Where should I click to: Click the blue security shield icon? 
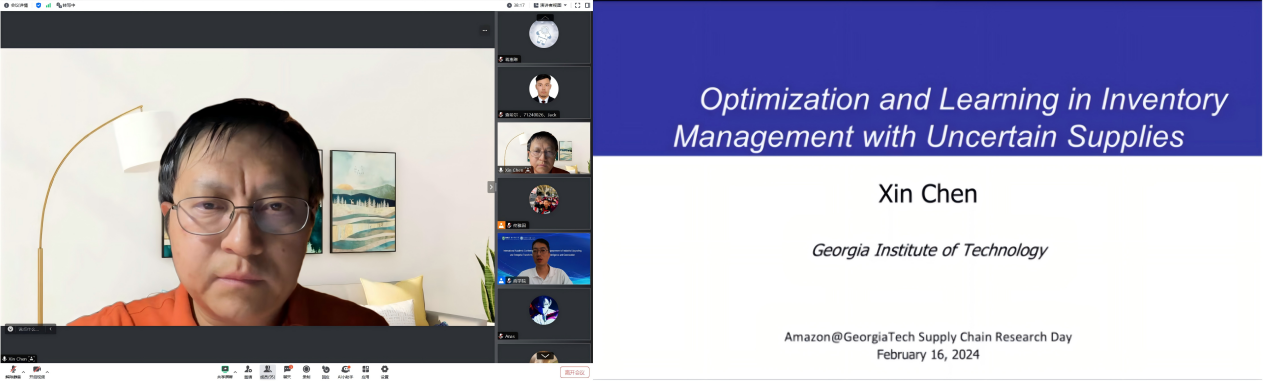39,5
